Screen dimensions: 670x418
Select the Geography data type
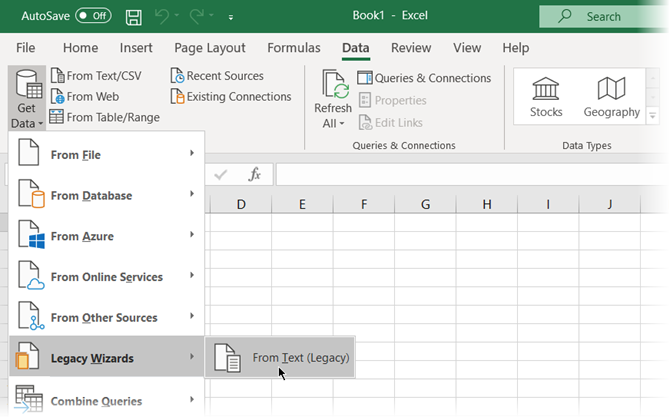611,97
